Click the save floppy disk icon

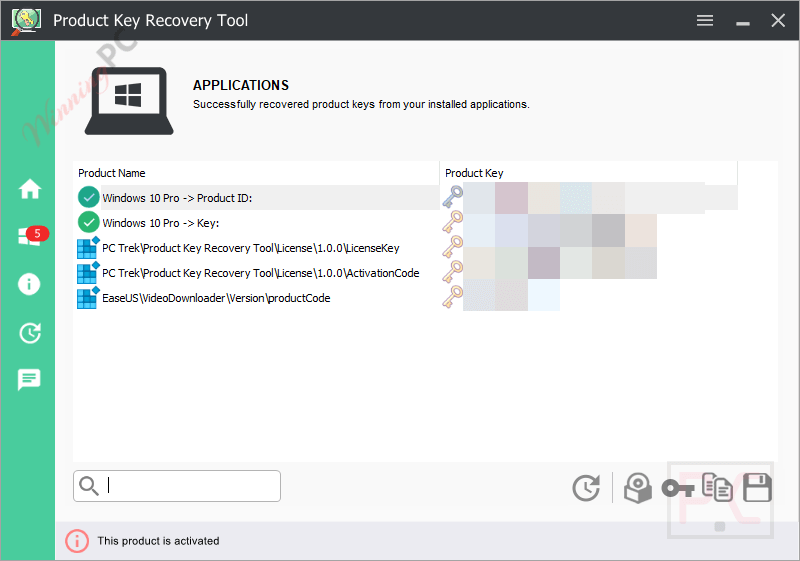point(757,488)
